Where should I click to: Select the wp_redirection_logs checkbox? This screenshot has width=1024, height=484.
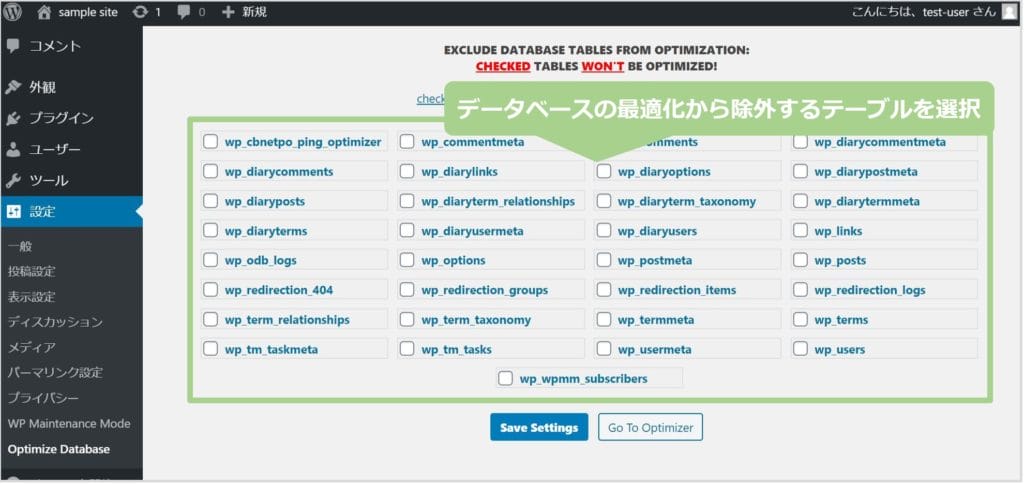[x=800, y=290]
